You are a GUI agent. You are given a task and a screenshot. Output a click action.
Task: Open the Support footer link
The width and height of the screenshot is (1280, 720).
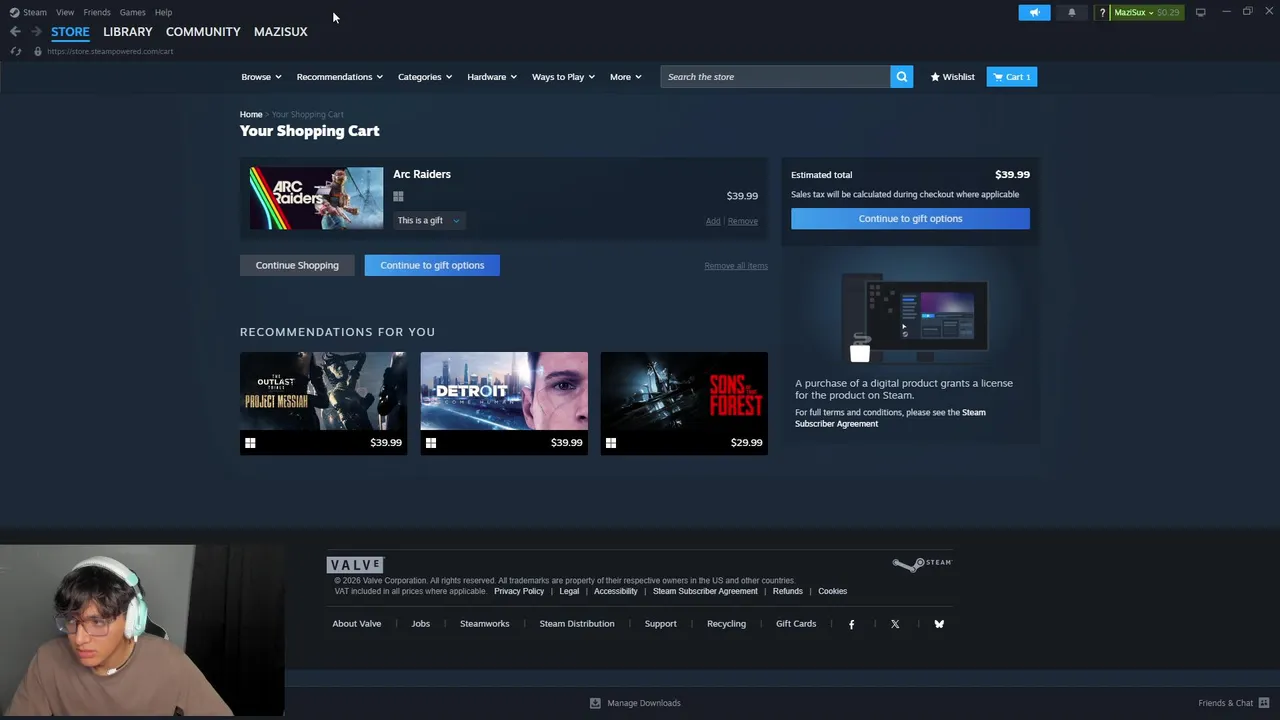(x=660, y=624)
